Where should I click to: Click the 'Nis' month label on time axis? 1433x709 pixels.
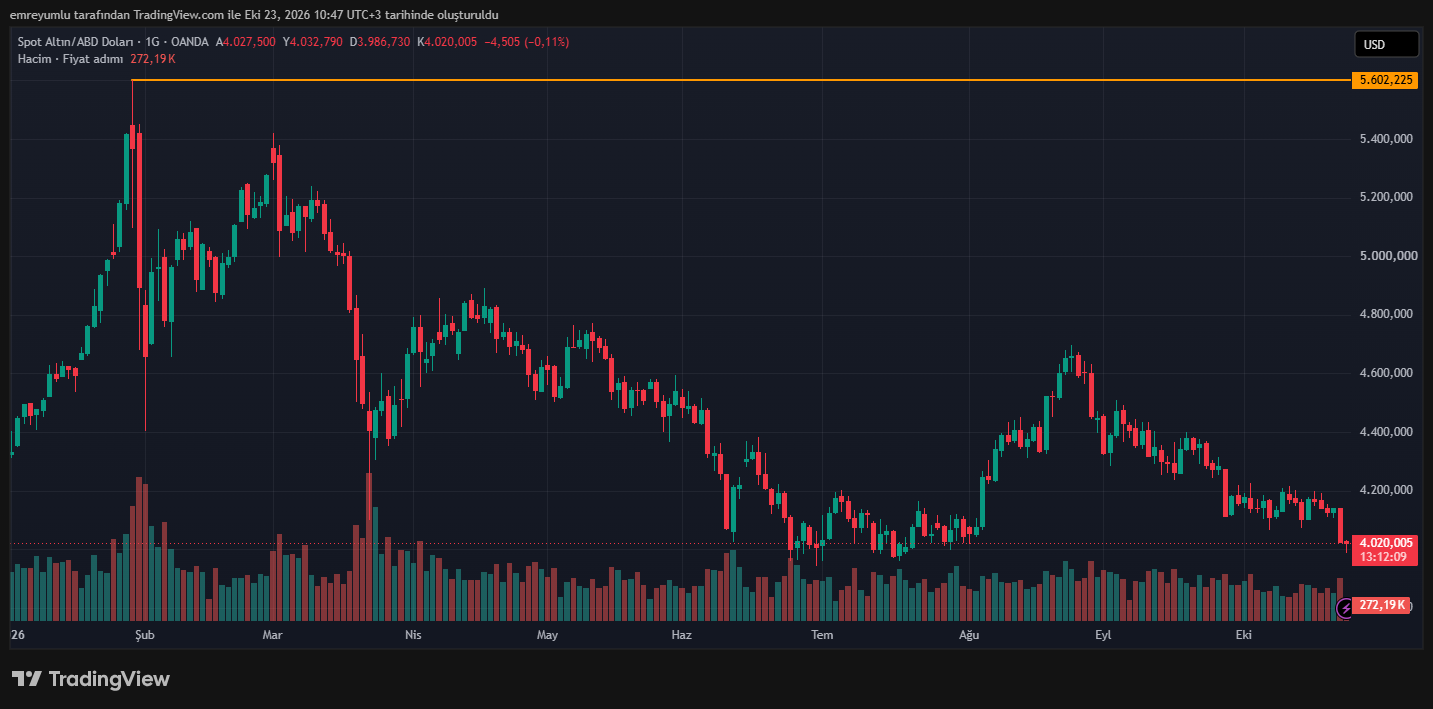pyautogui.click(x=413, y=635)
